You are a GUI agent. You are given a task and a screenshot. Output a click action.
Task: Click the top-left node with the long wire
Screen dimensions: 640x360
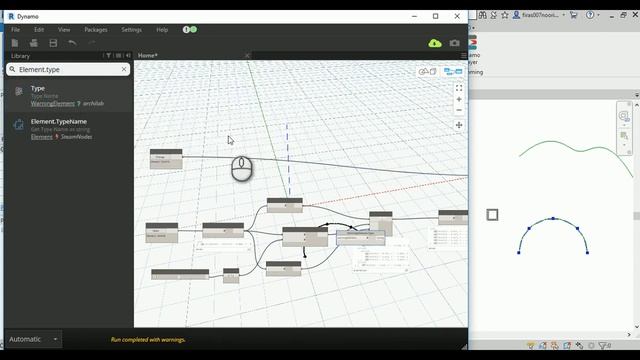click(166, 159)
